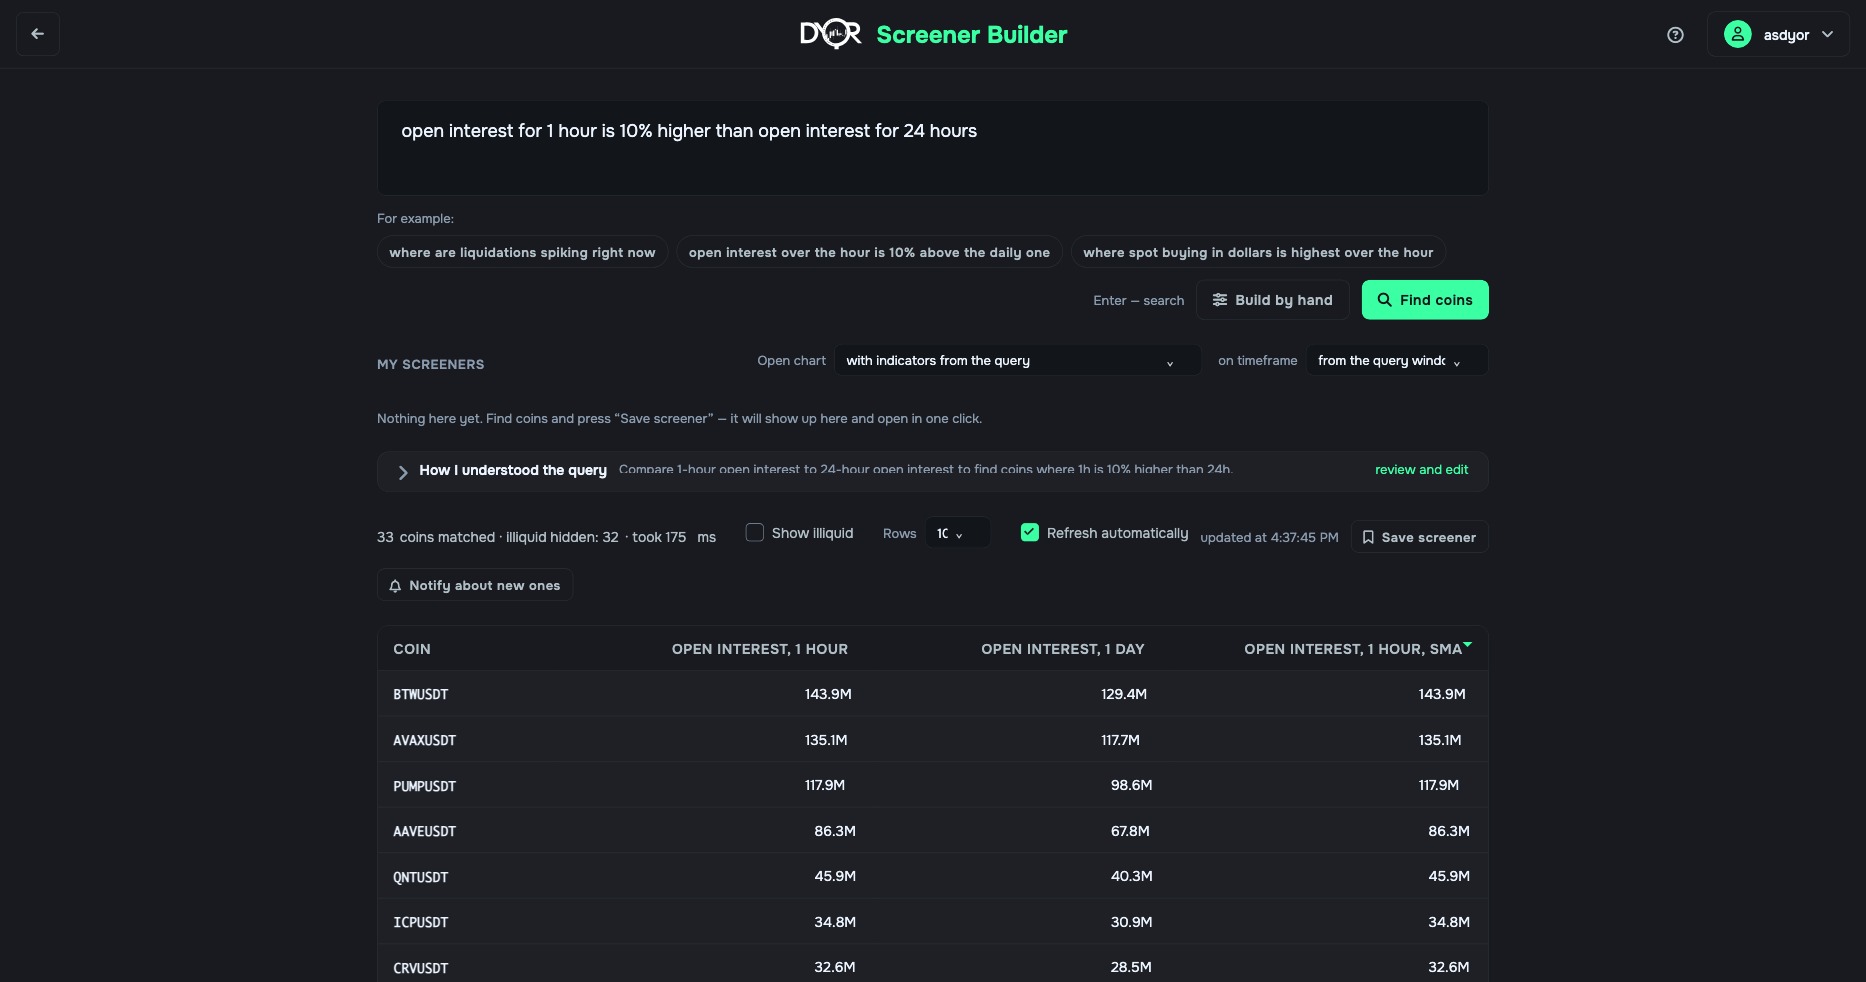The image size is (1866, 982).
Task: Select example 'where are liquidations spiking right now'
Action: (x=522, y=253)
